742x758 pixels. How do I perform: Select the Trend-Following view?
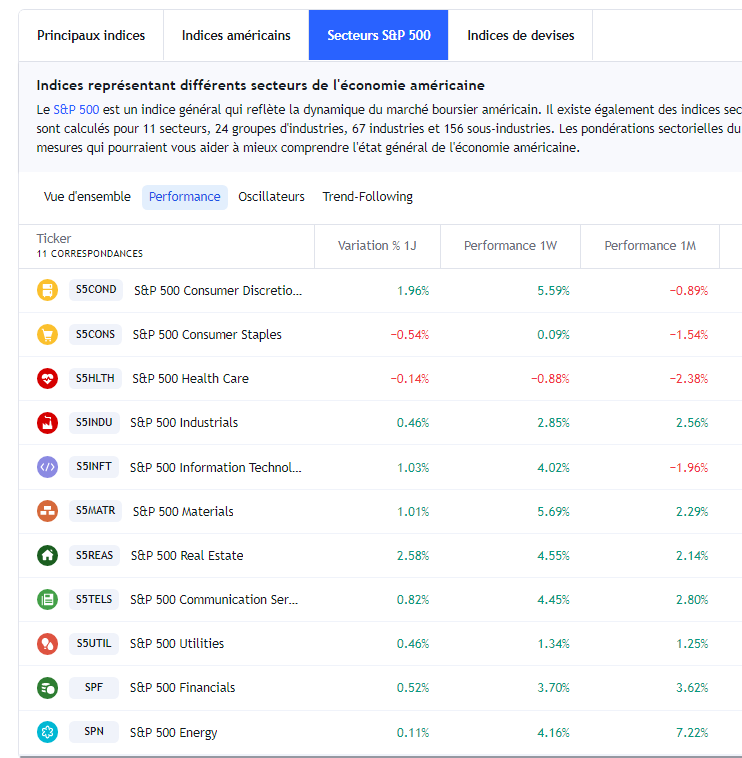[x=367, y=197]
